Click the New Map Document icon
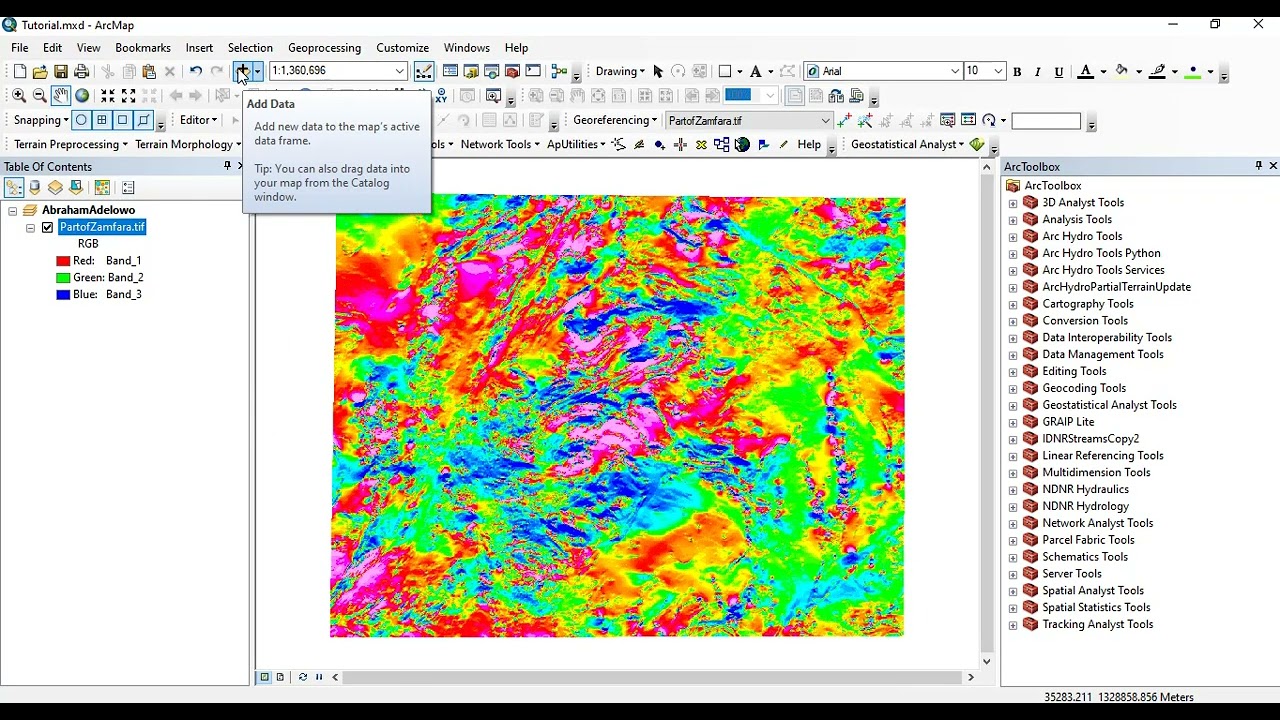The image size is (1280, 720). (19, 71)
